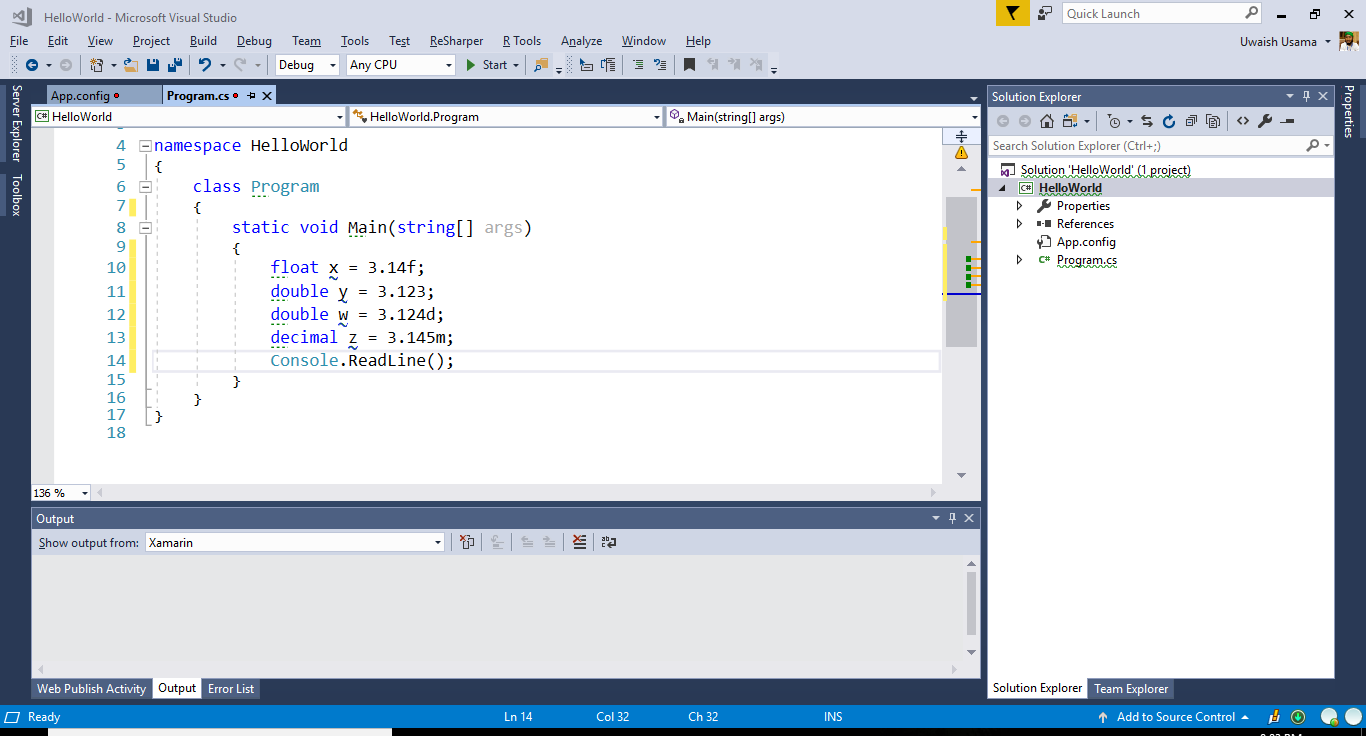This screenshot has width=1366, height=736.
Task: Open the Any CPU platform dropdown
Action: 448,64
